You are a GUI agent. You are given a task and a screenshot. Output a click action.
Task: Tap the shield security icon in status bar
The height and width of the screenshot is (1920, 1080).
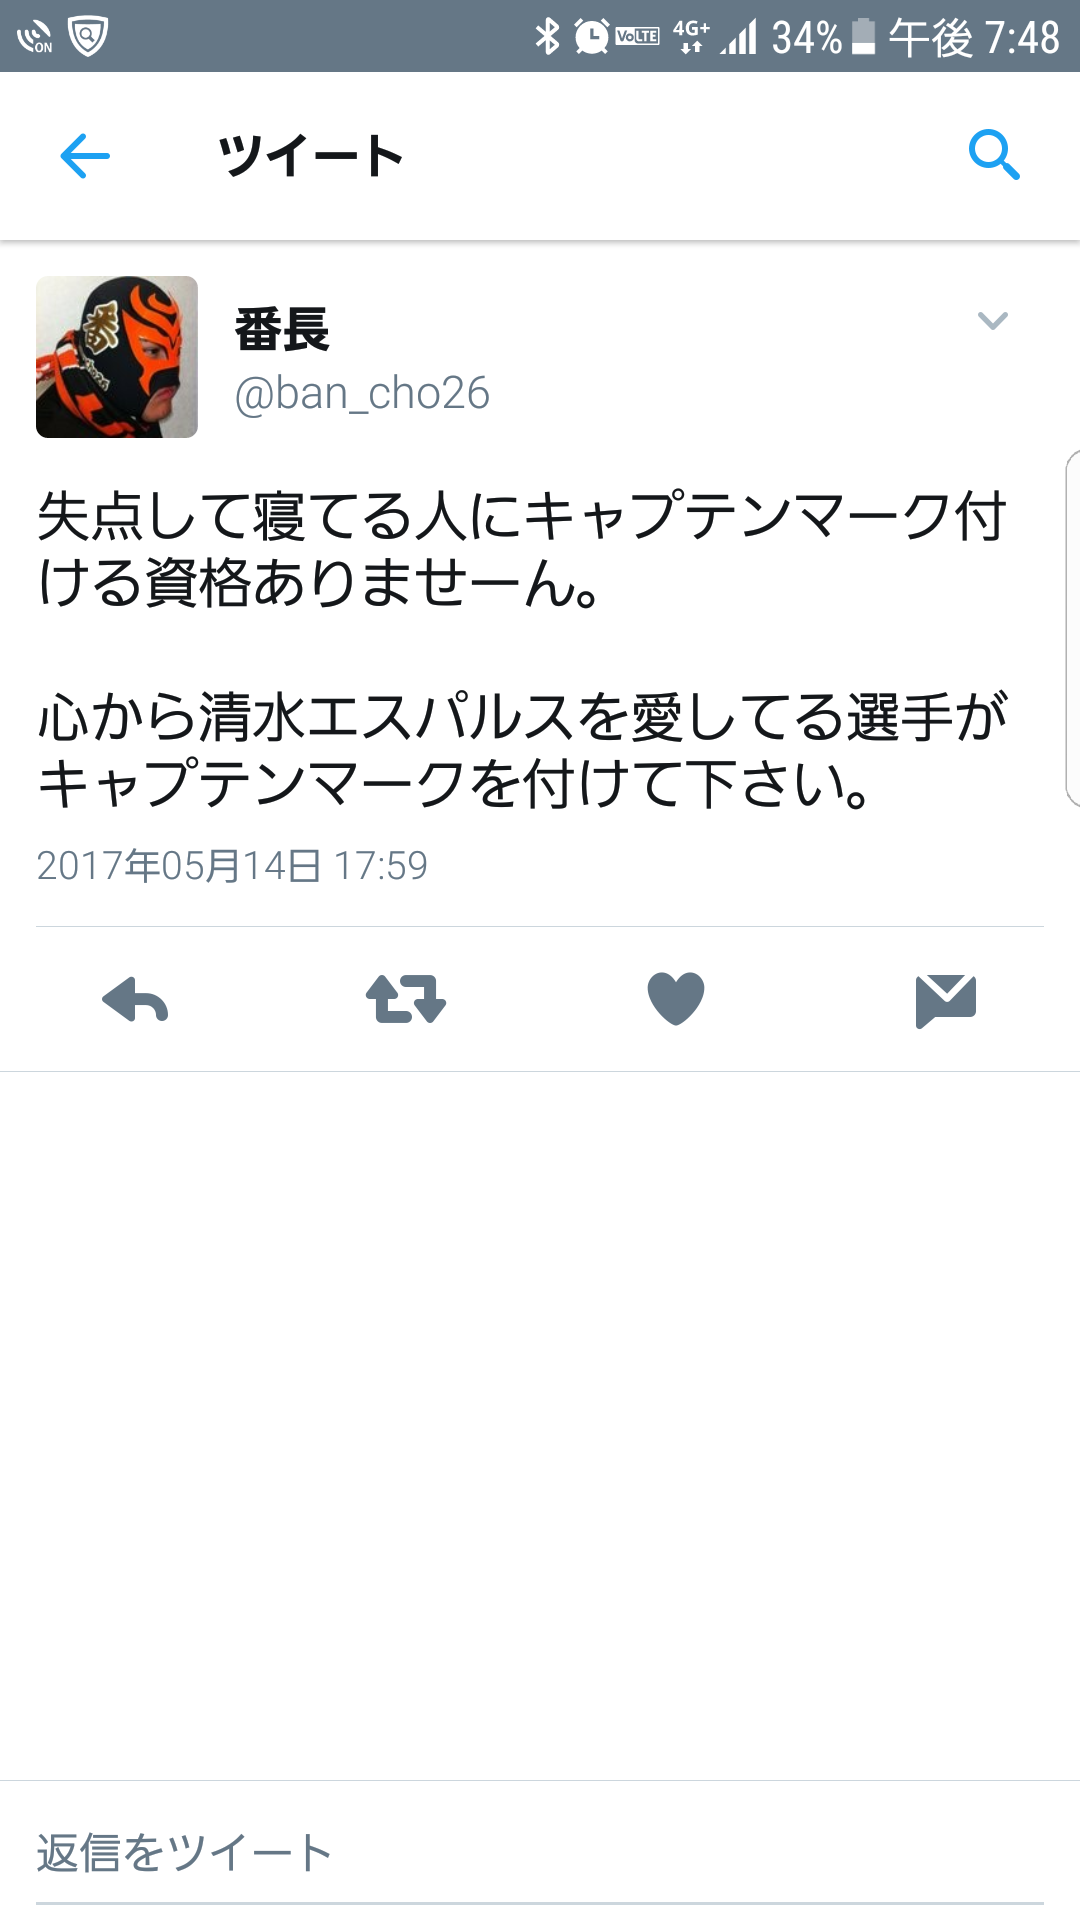[x=88, y=37]
